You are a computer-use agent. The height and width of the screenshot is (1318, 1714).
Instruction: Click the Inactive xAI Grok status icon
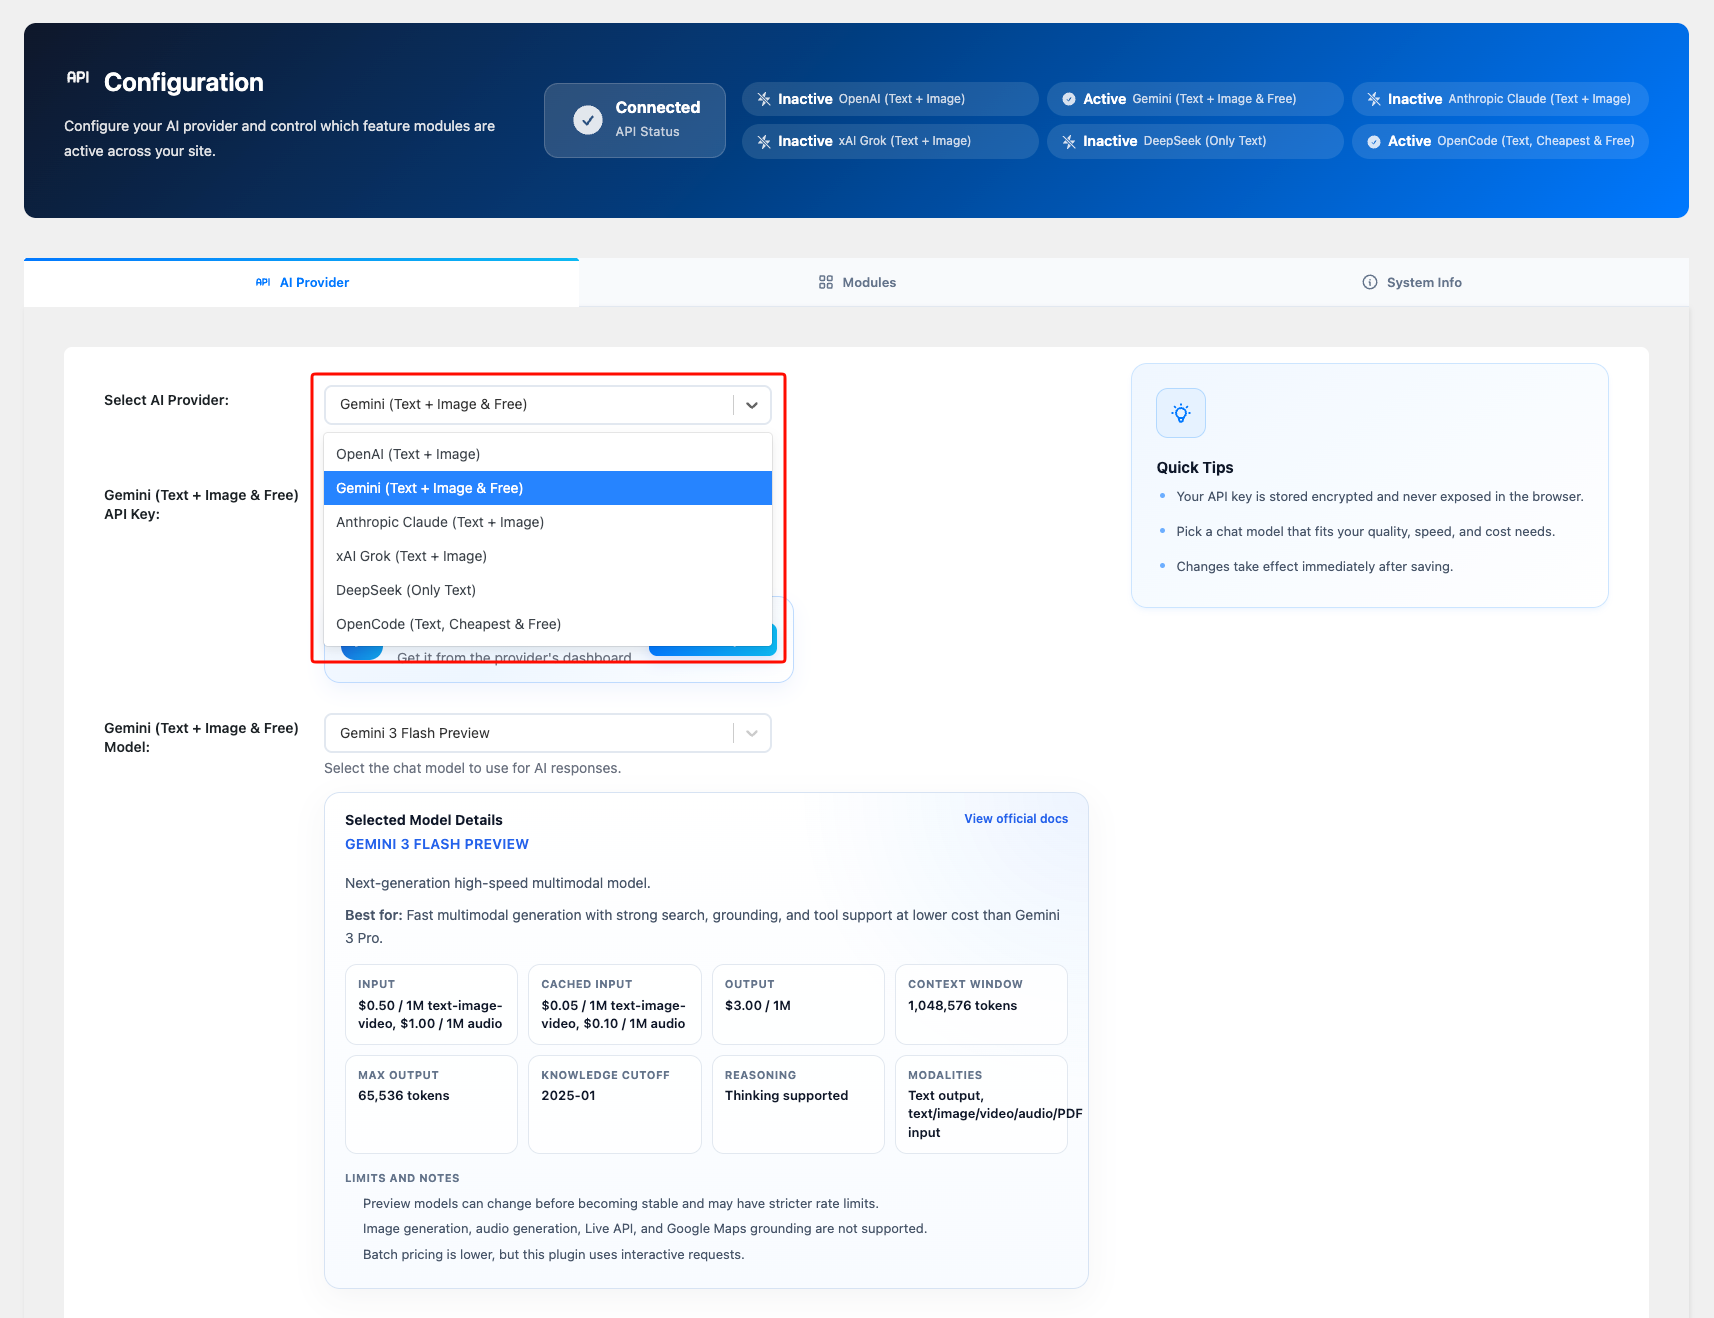764,141
